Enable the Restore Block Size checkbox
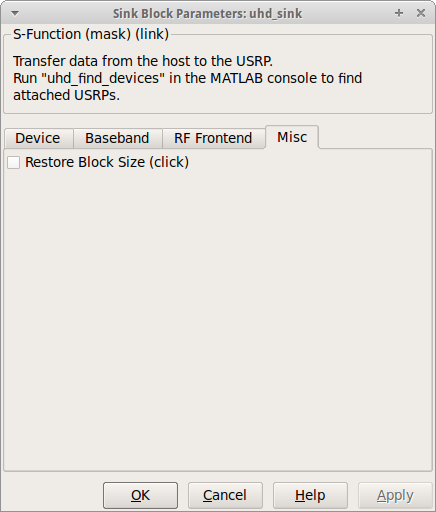This screenshot has width=436, height=512. click(13, 163)
